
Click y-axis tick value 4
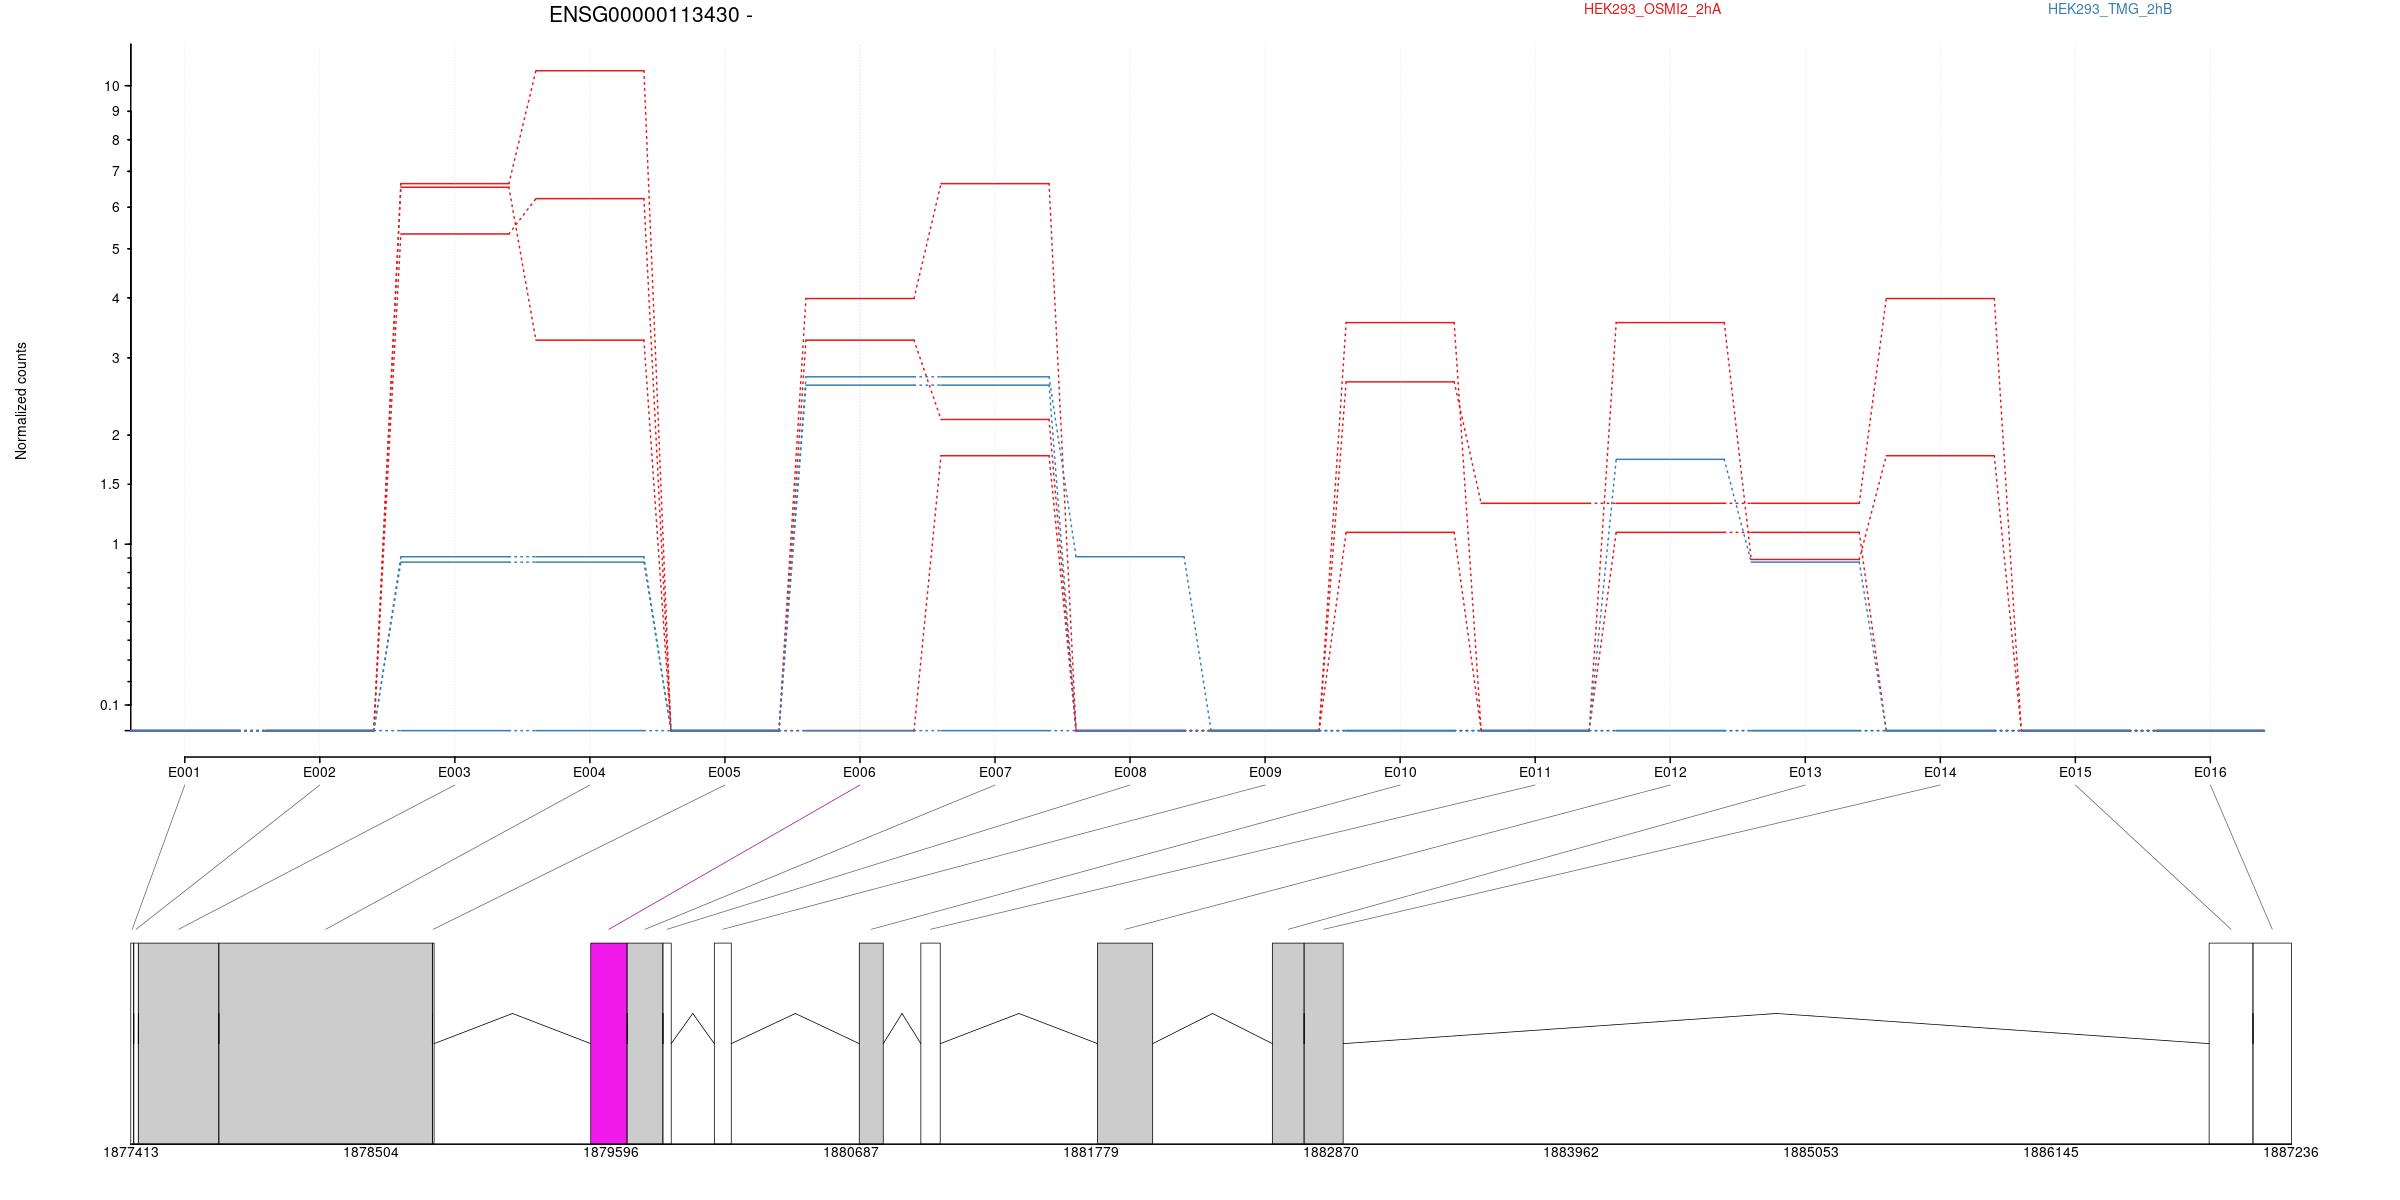tap(115, 298)
